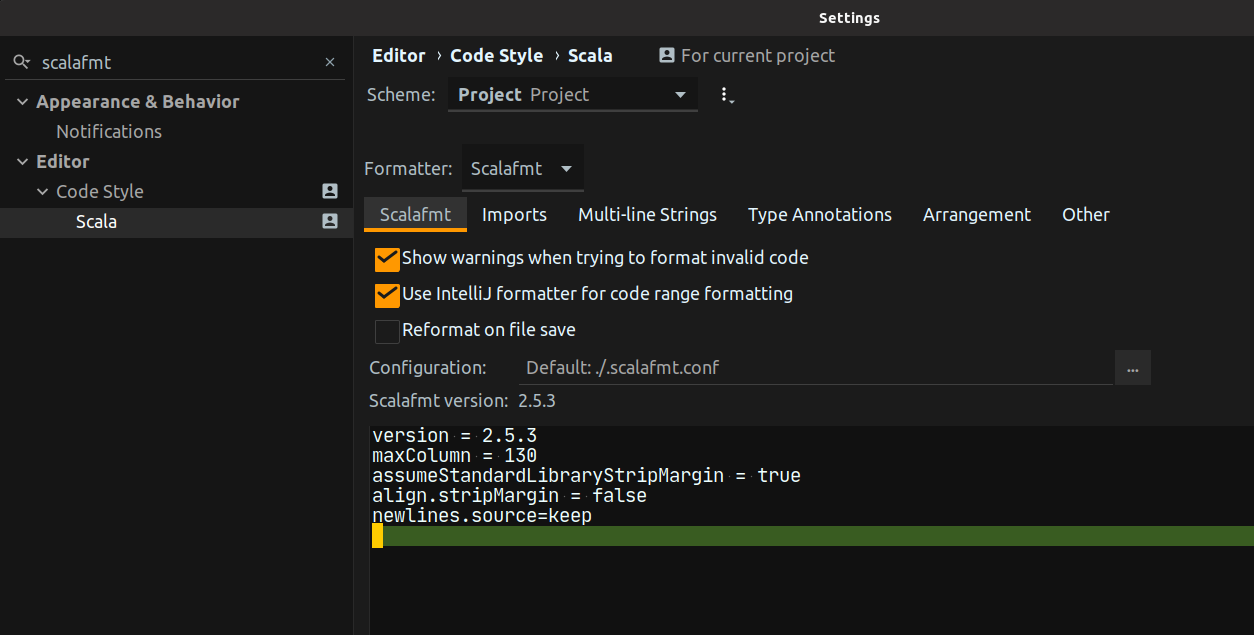The width and height of the screenshot is (1254, 635).
Task: Click the Configuration path field
Action: pyautogui.click(x=816, y=368)
